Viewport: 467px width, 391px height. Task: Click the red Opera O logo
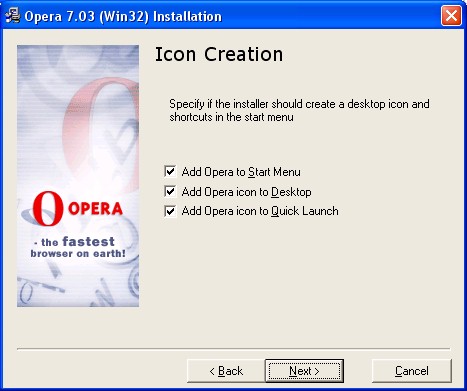48,208
